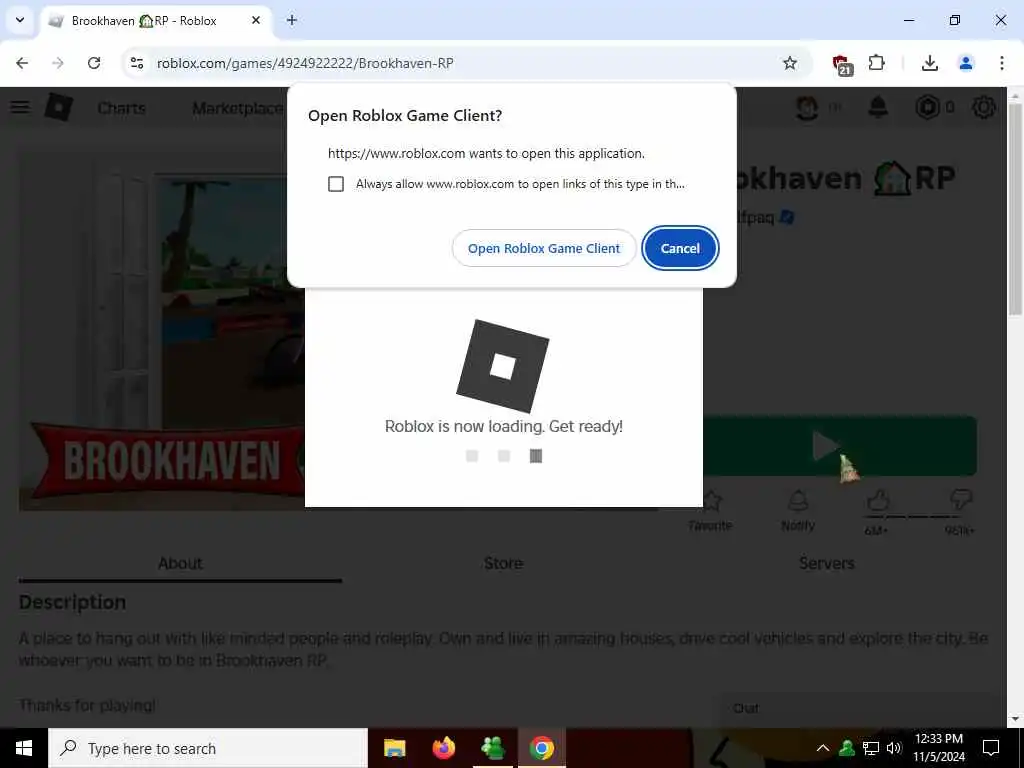Open the Roblox settings gear
The width and height of the screenshot is (1024, 768).
[984, 107]
